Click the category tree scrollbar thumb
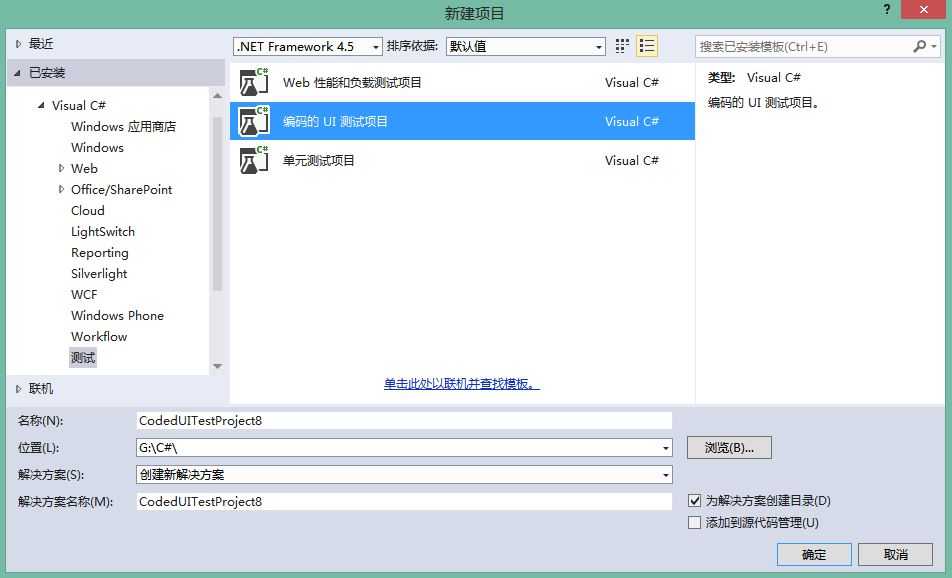This screenshot has width=952, height=578. pyautogui.click(x=217, y=203)
